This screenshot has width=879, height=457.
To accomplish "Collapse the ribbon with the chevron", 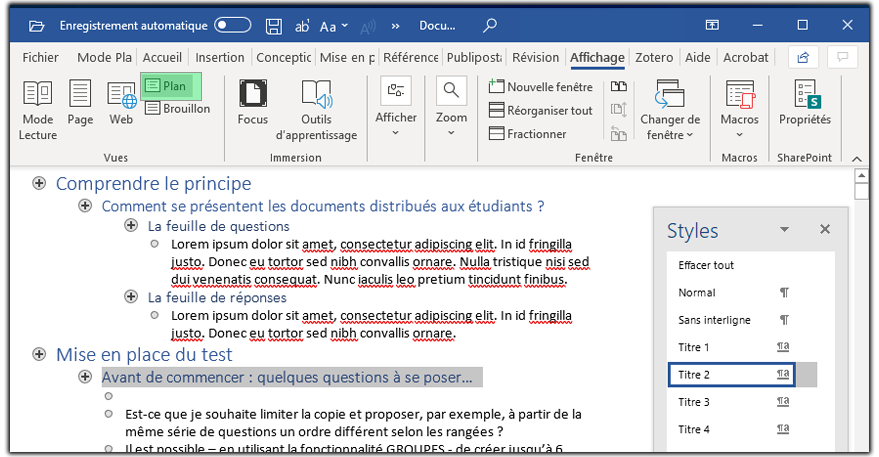I will pyautogui.click(x=857, y=159).
